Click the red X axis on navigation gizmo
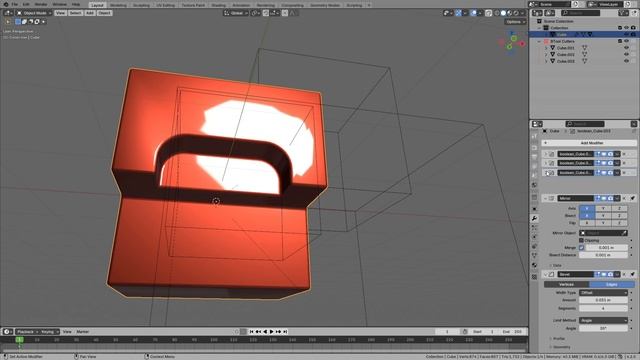This screenshot has width=640, height=360. pos(522,44)
